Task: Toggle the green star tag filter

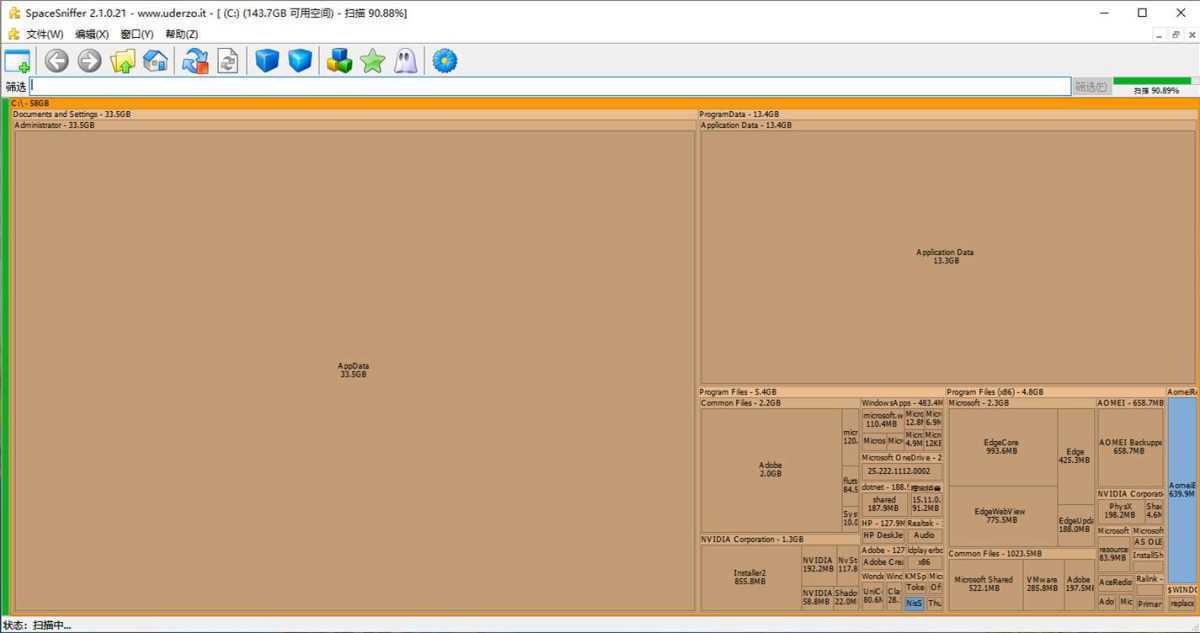Action: click(371, 60)
